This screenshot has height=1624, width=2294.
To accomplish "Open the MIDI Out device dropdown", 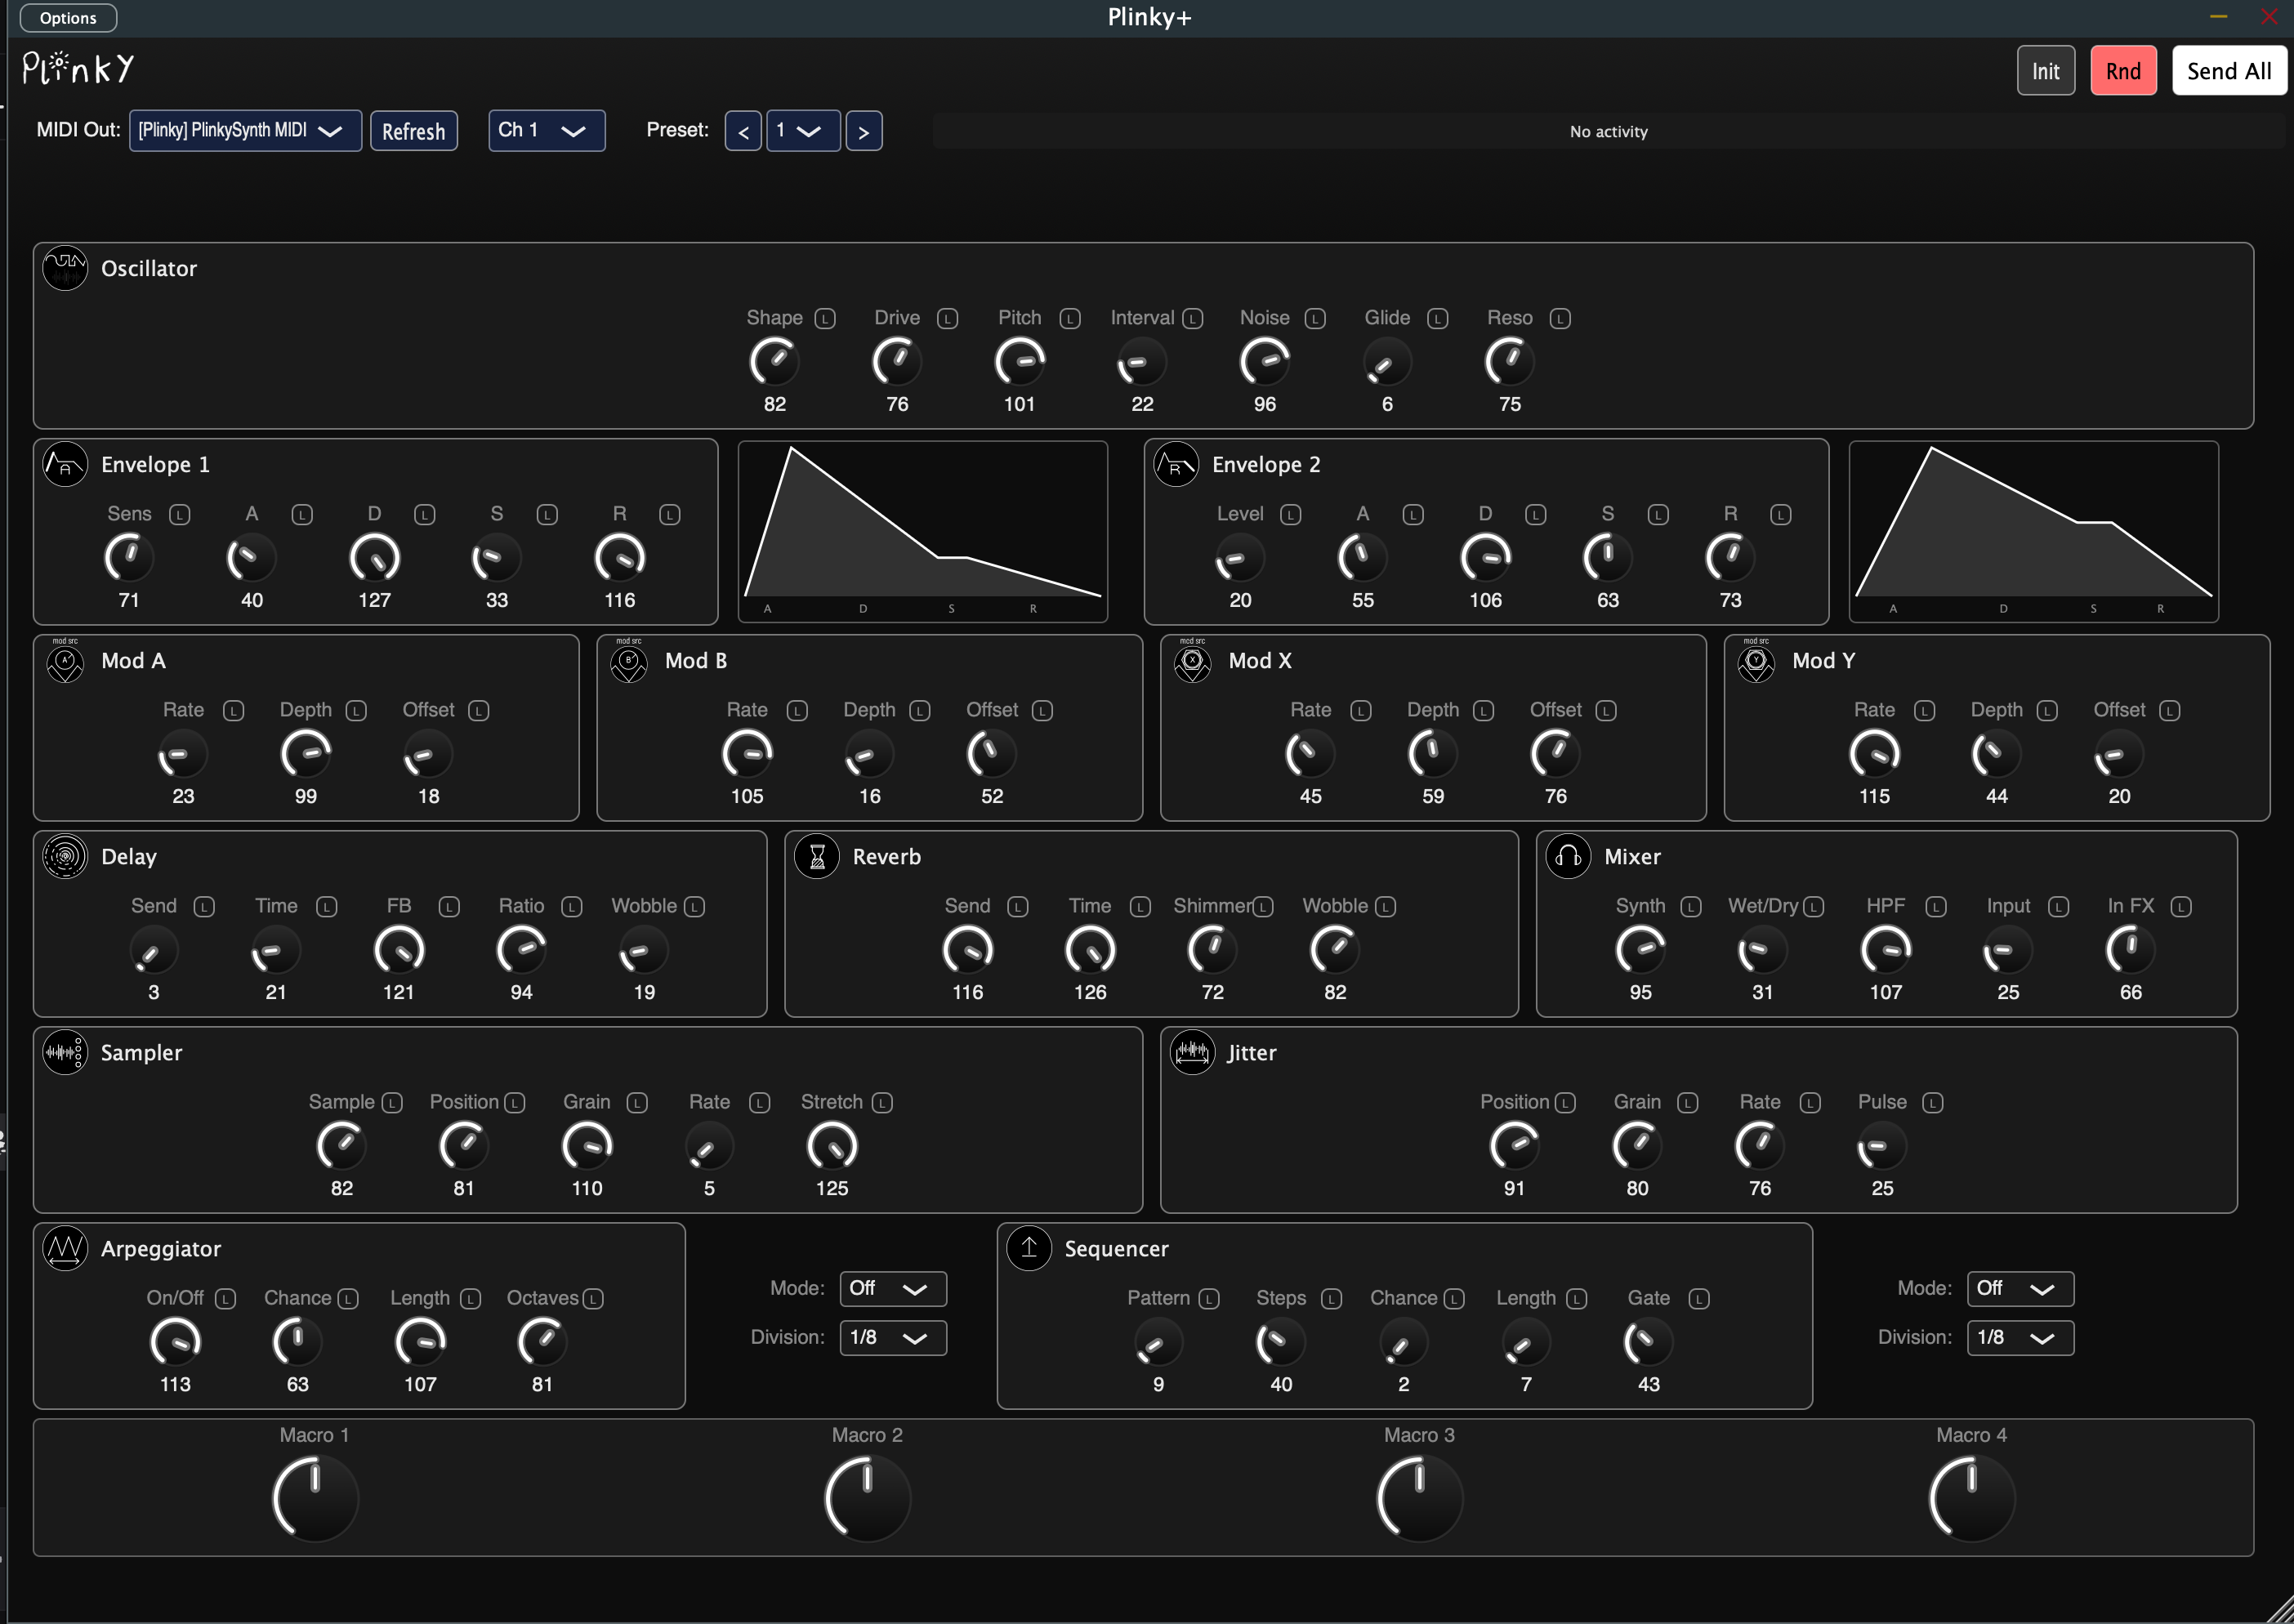I will tap(245, 130).
